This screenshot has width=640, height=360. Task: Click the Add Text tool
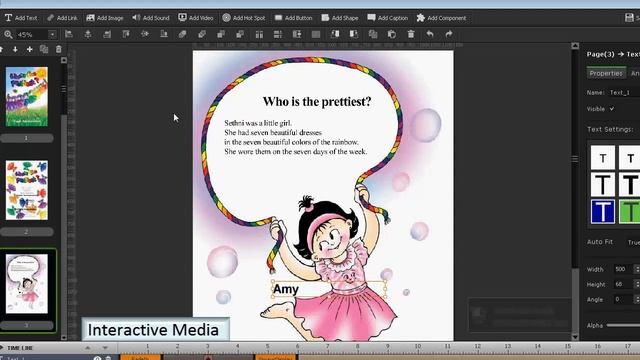21,18
